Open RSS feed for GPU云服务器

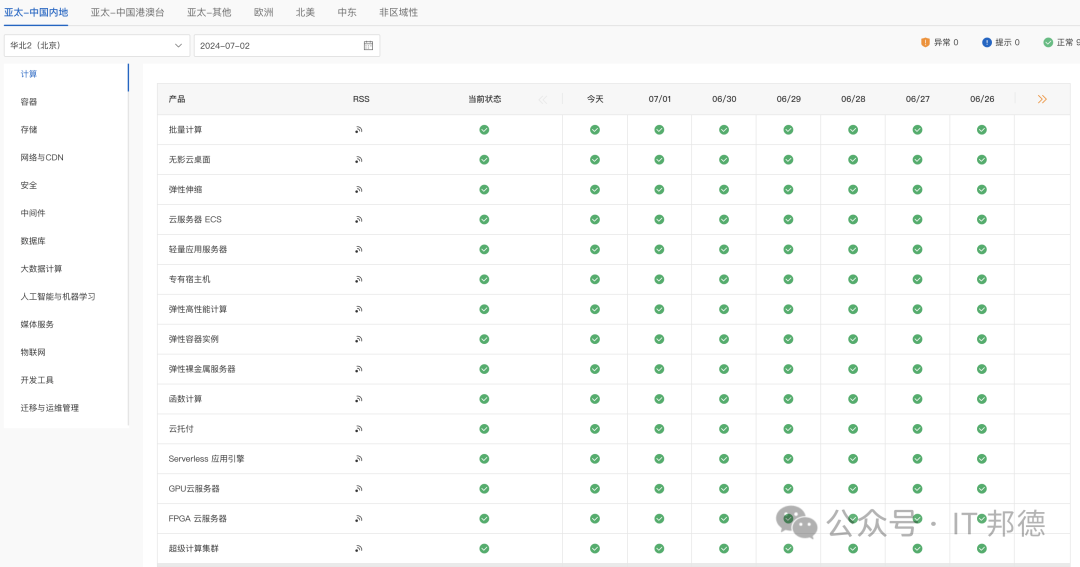358,488
